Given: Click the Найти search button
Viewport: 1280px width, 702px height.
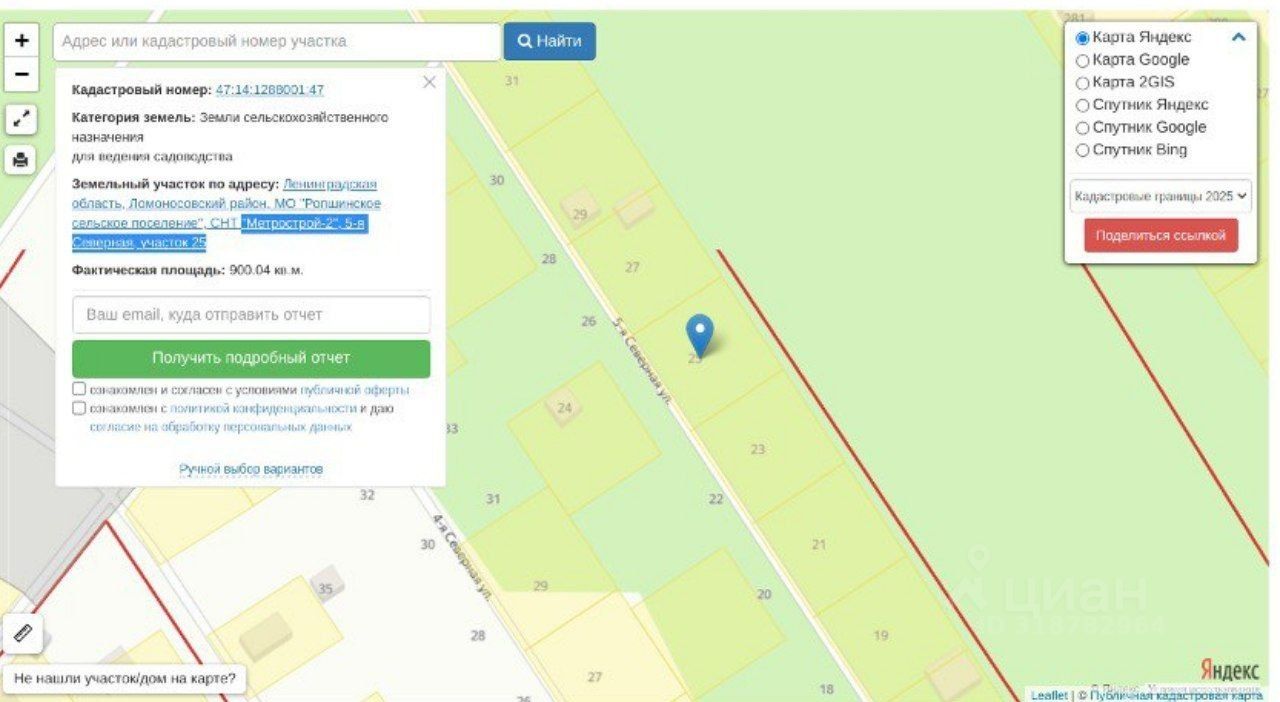Looking at the screenshot, I should (550, 41).
